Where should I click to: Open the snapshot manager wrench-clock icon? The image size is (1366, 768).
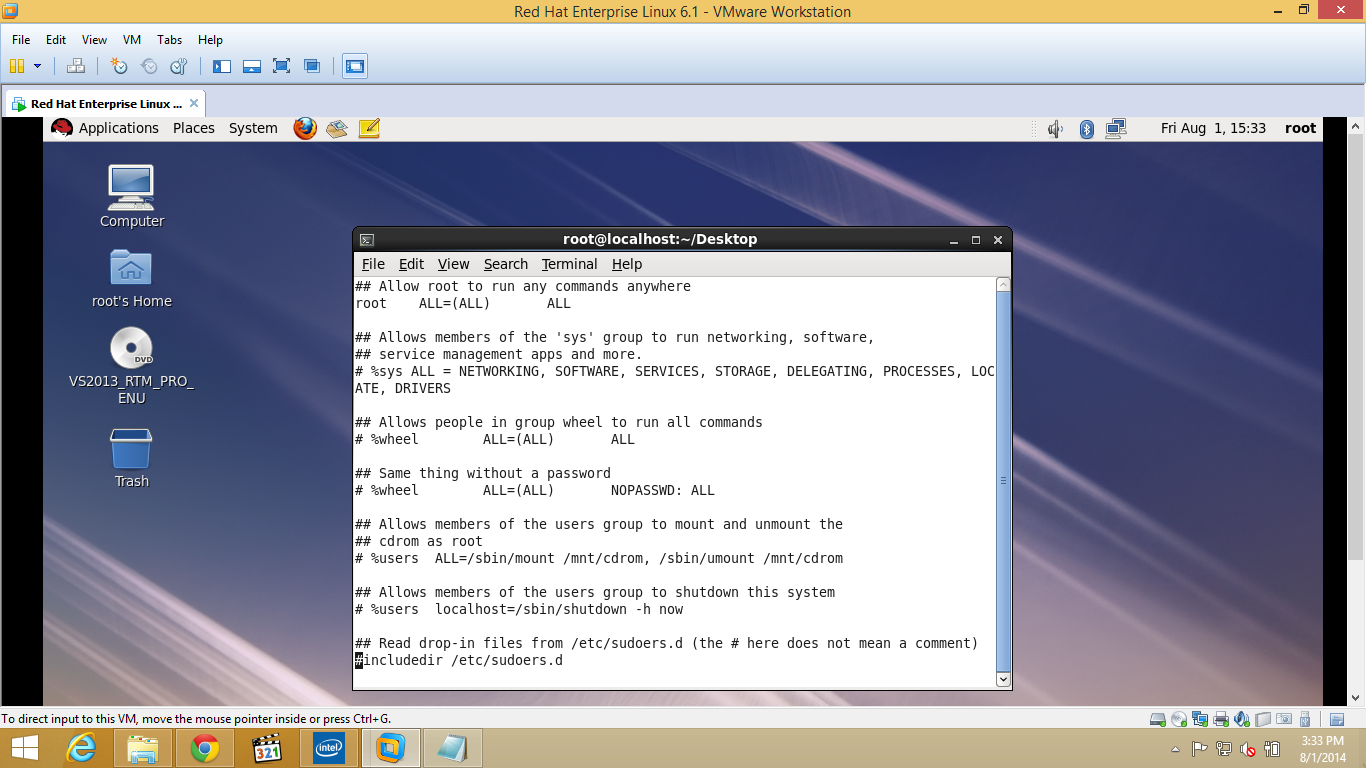tap(179, 66)
